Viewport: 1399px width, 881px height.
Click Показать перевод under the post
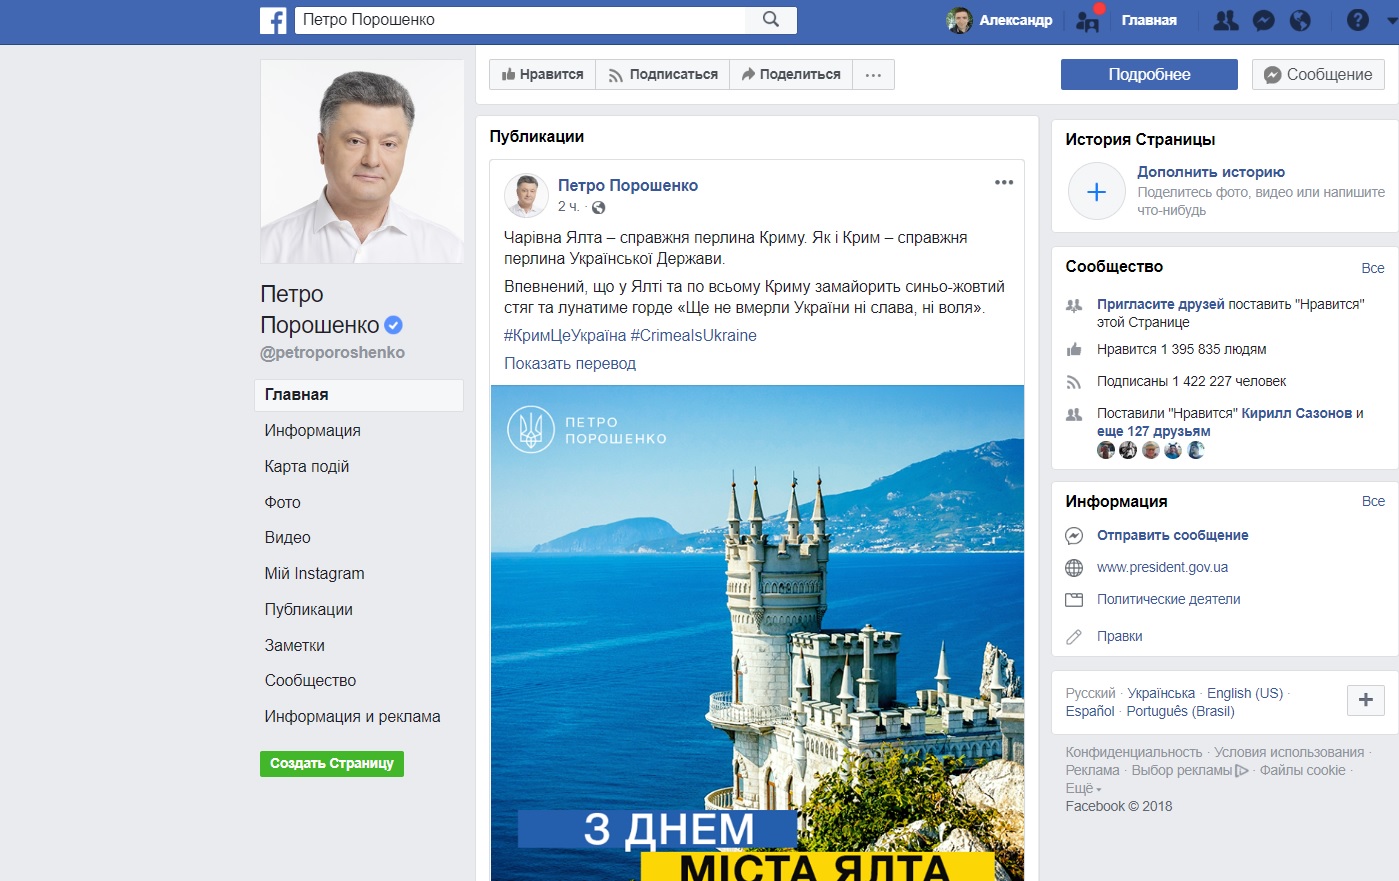pos(570,364)
